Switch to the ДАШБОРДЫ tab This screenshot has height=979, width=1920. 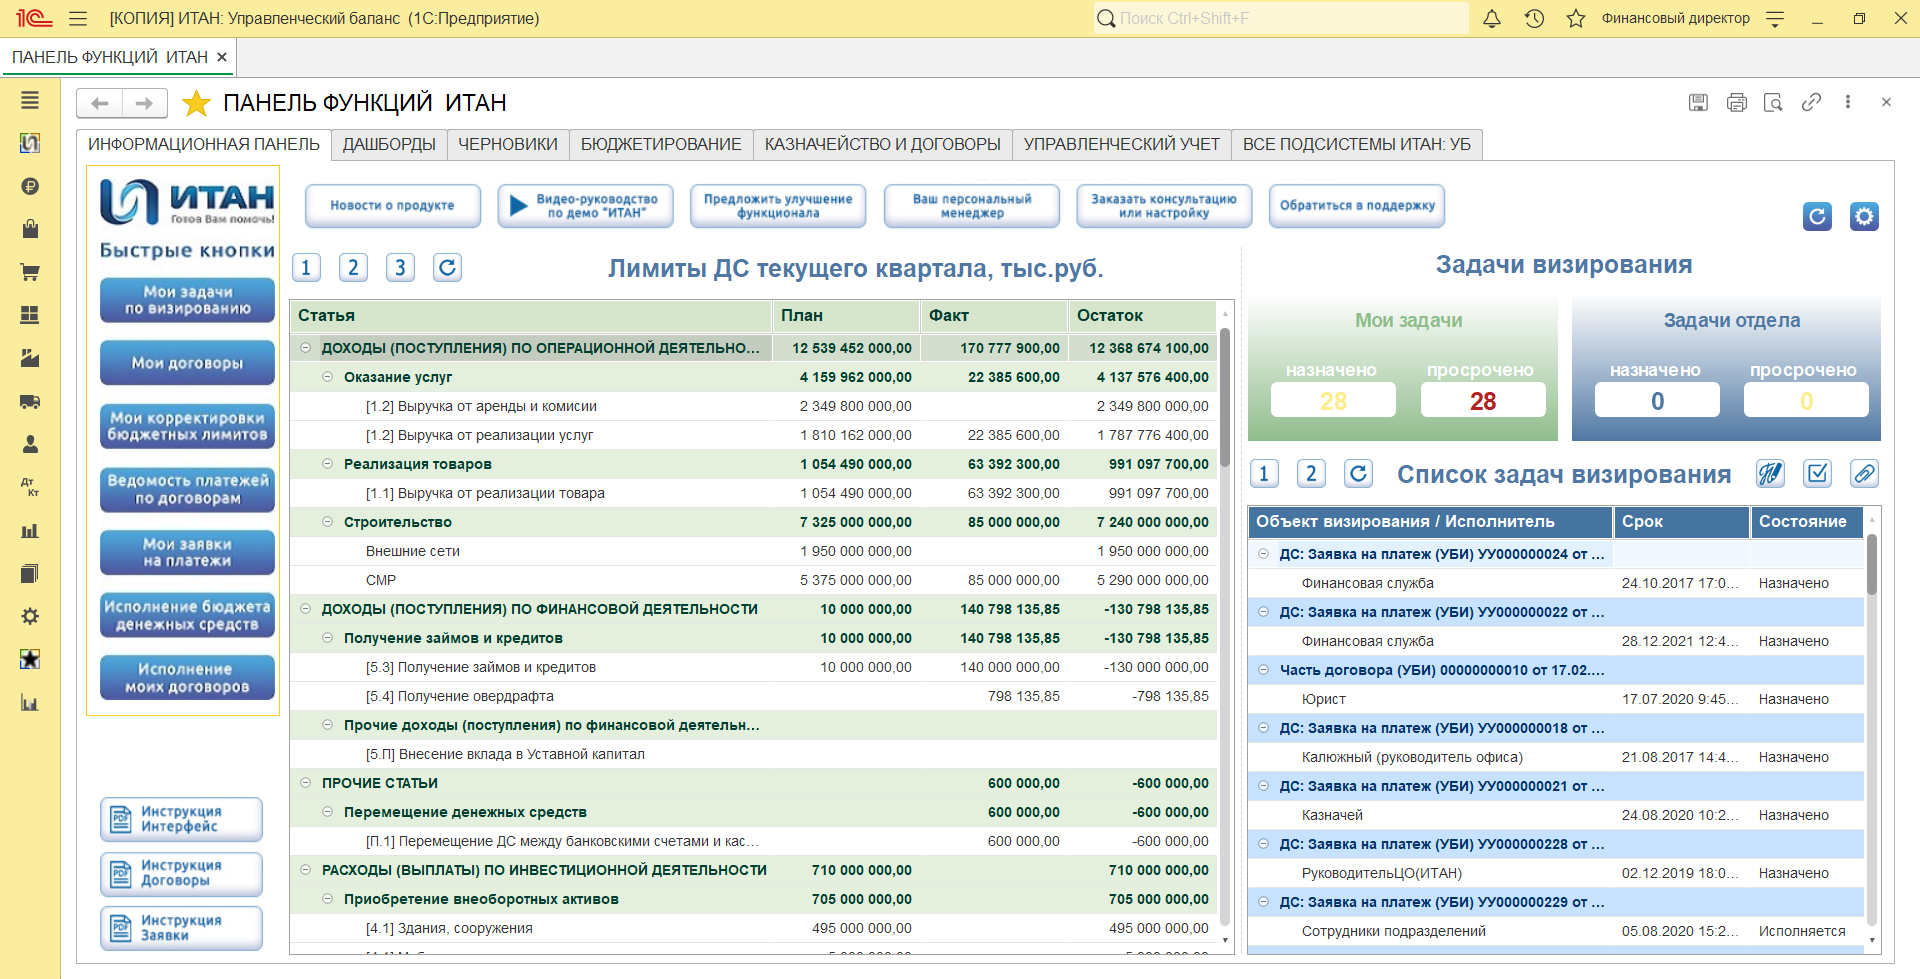tap(389, 145)
